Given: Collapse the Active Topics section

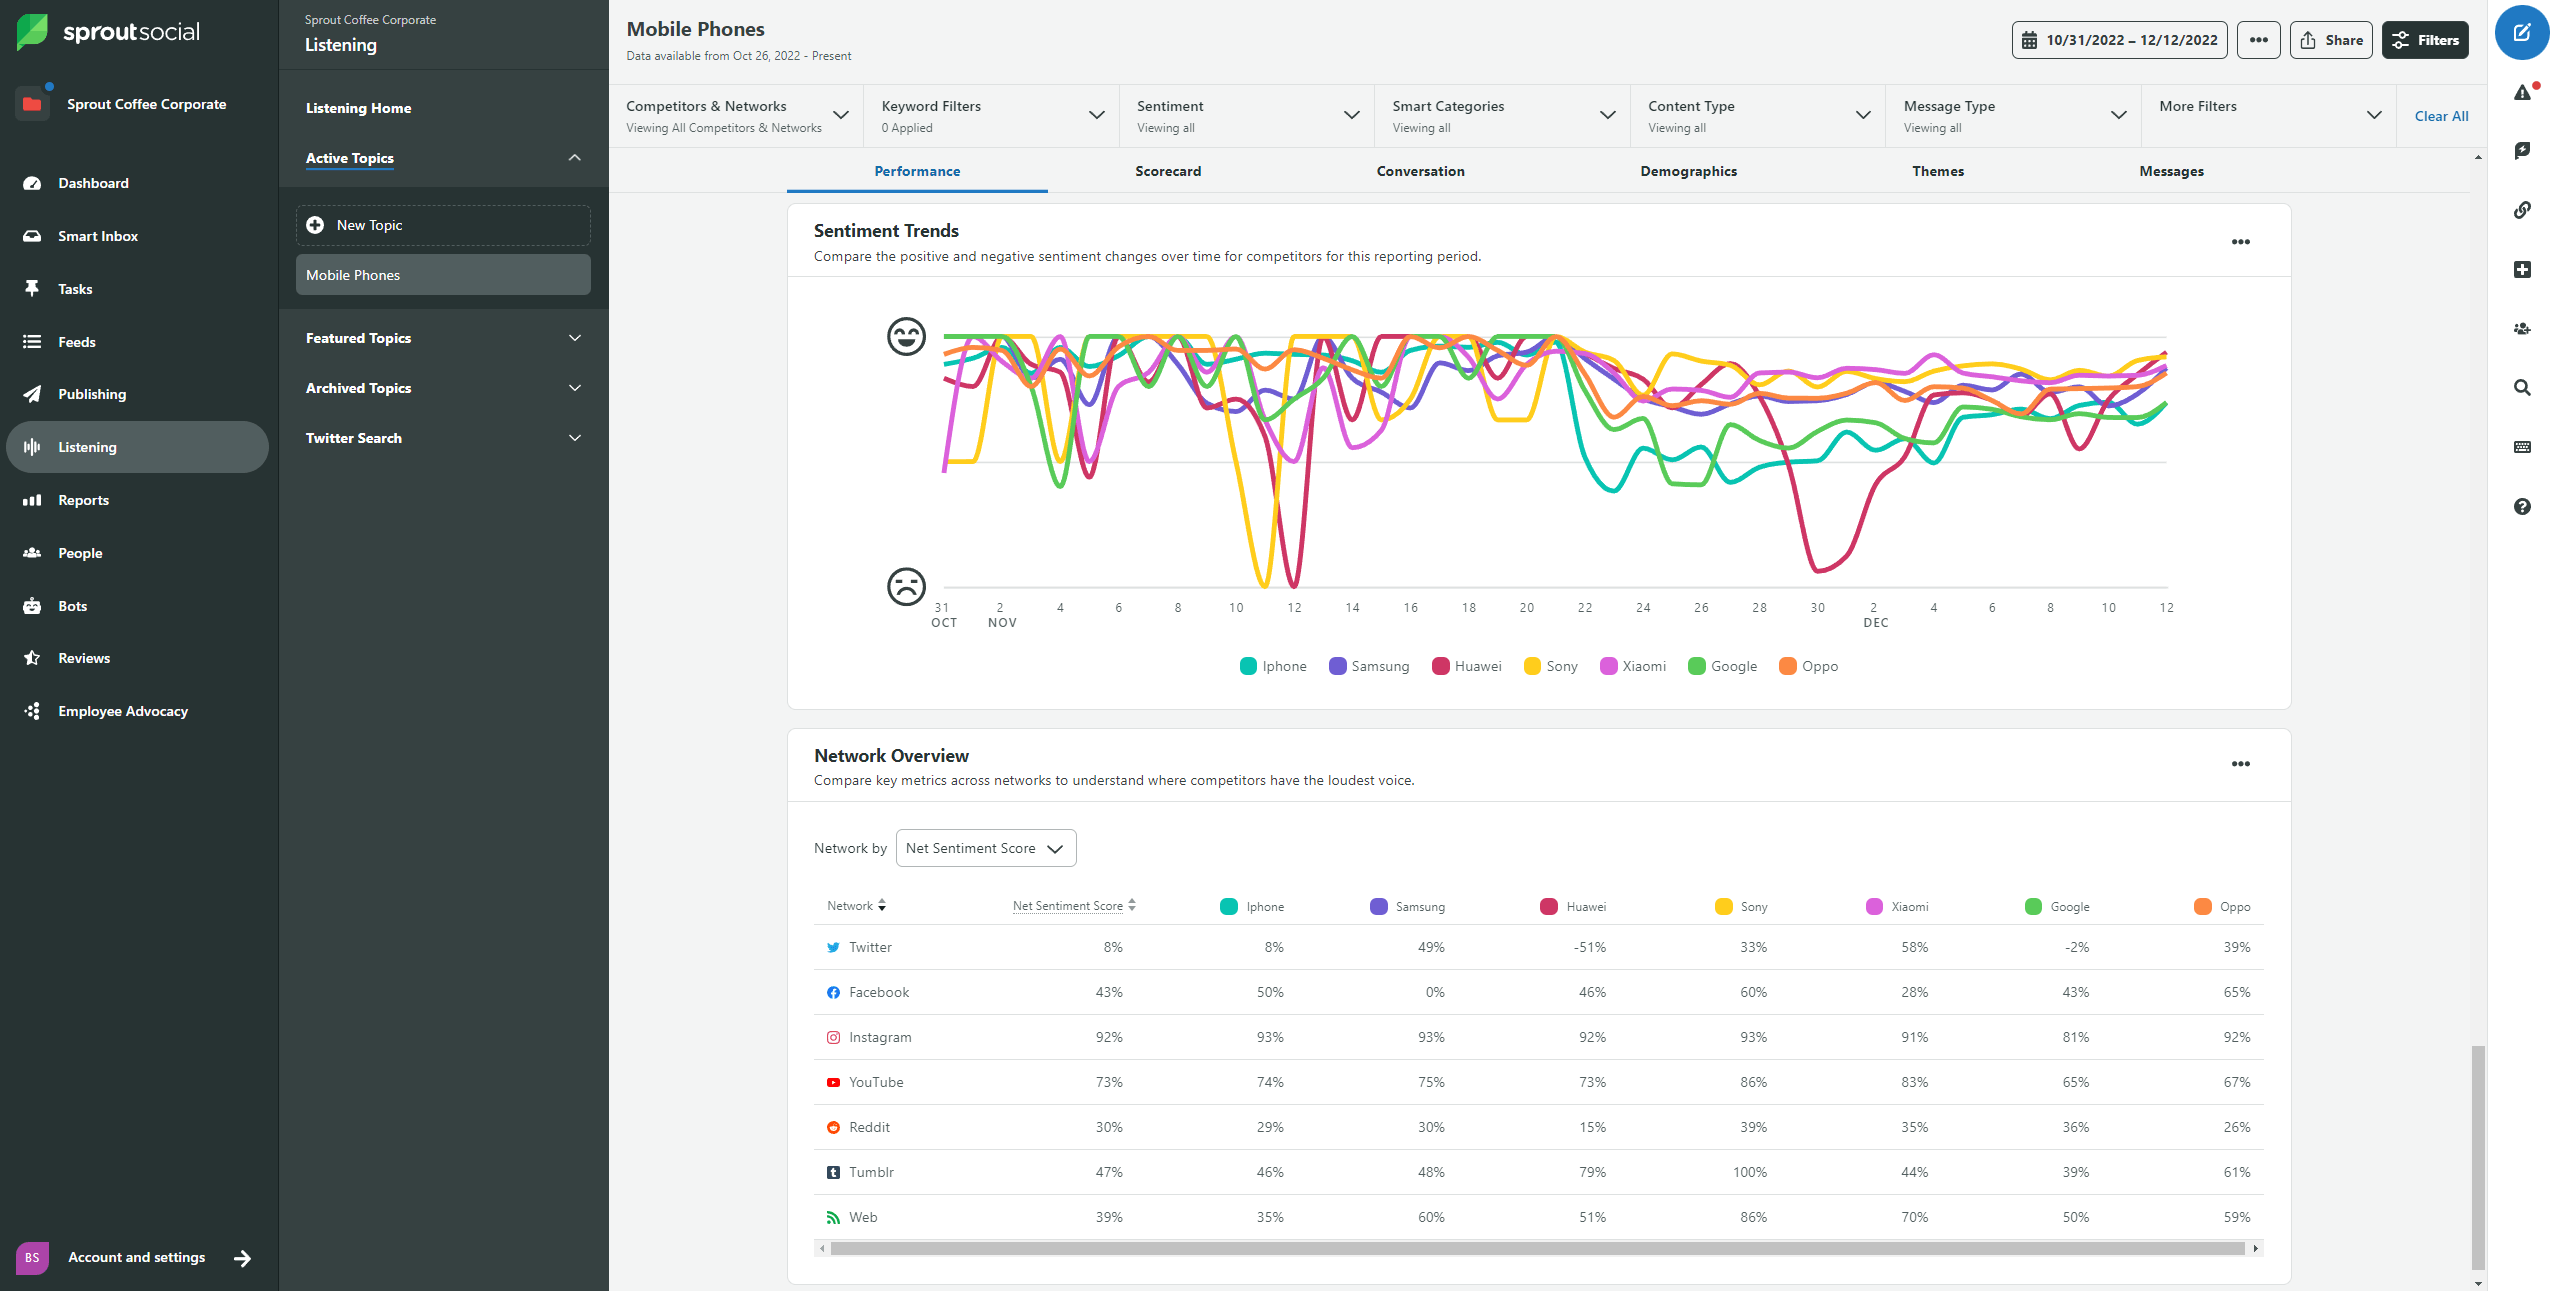Looking at the screenshot, I should click(x=574, y=158).
